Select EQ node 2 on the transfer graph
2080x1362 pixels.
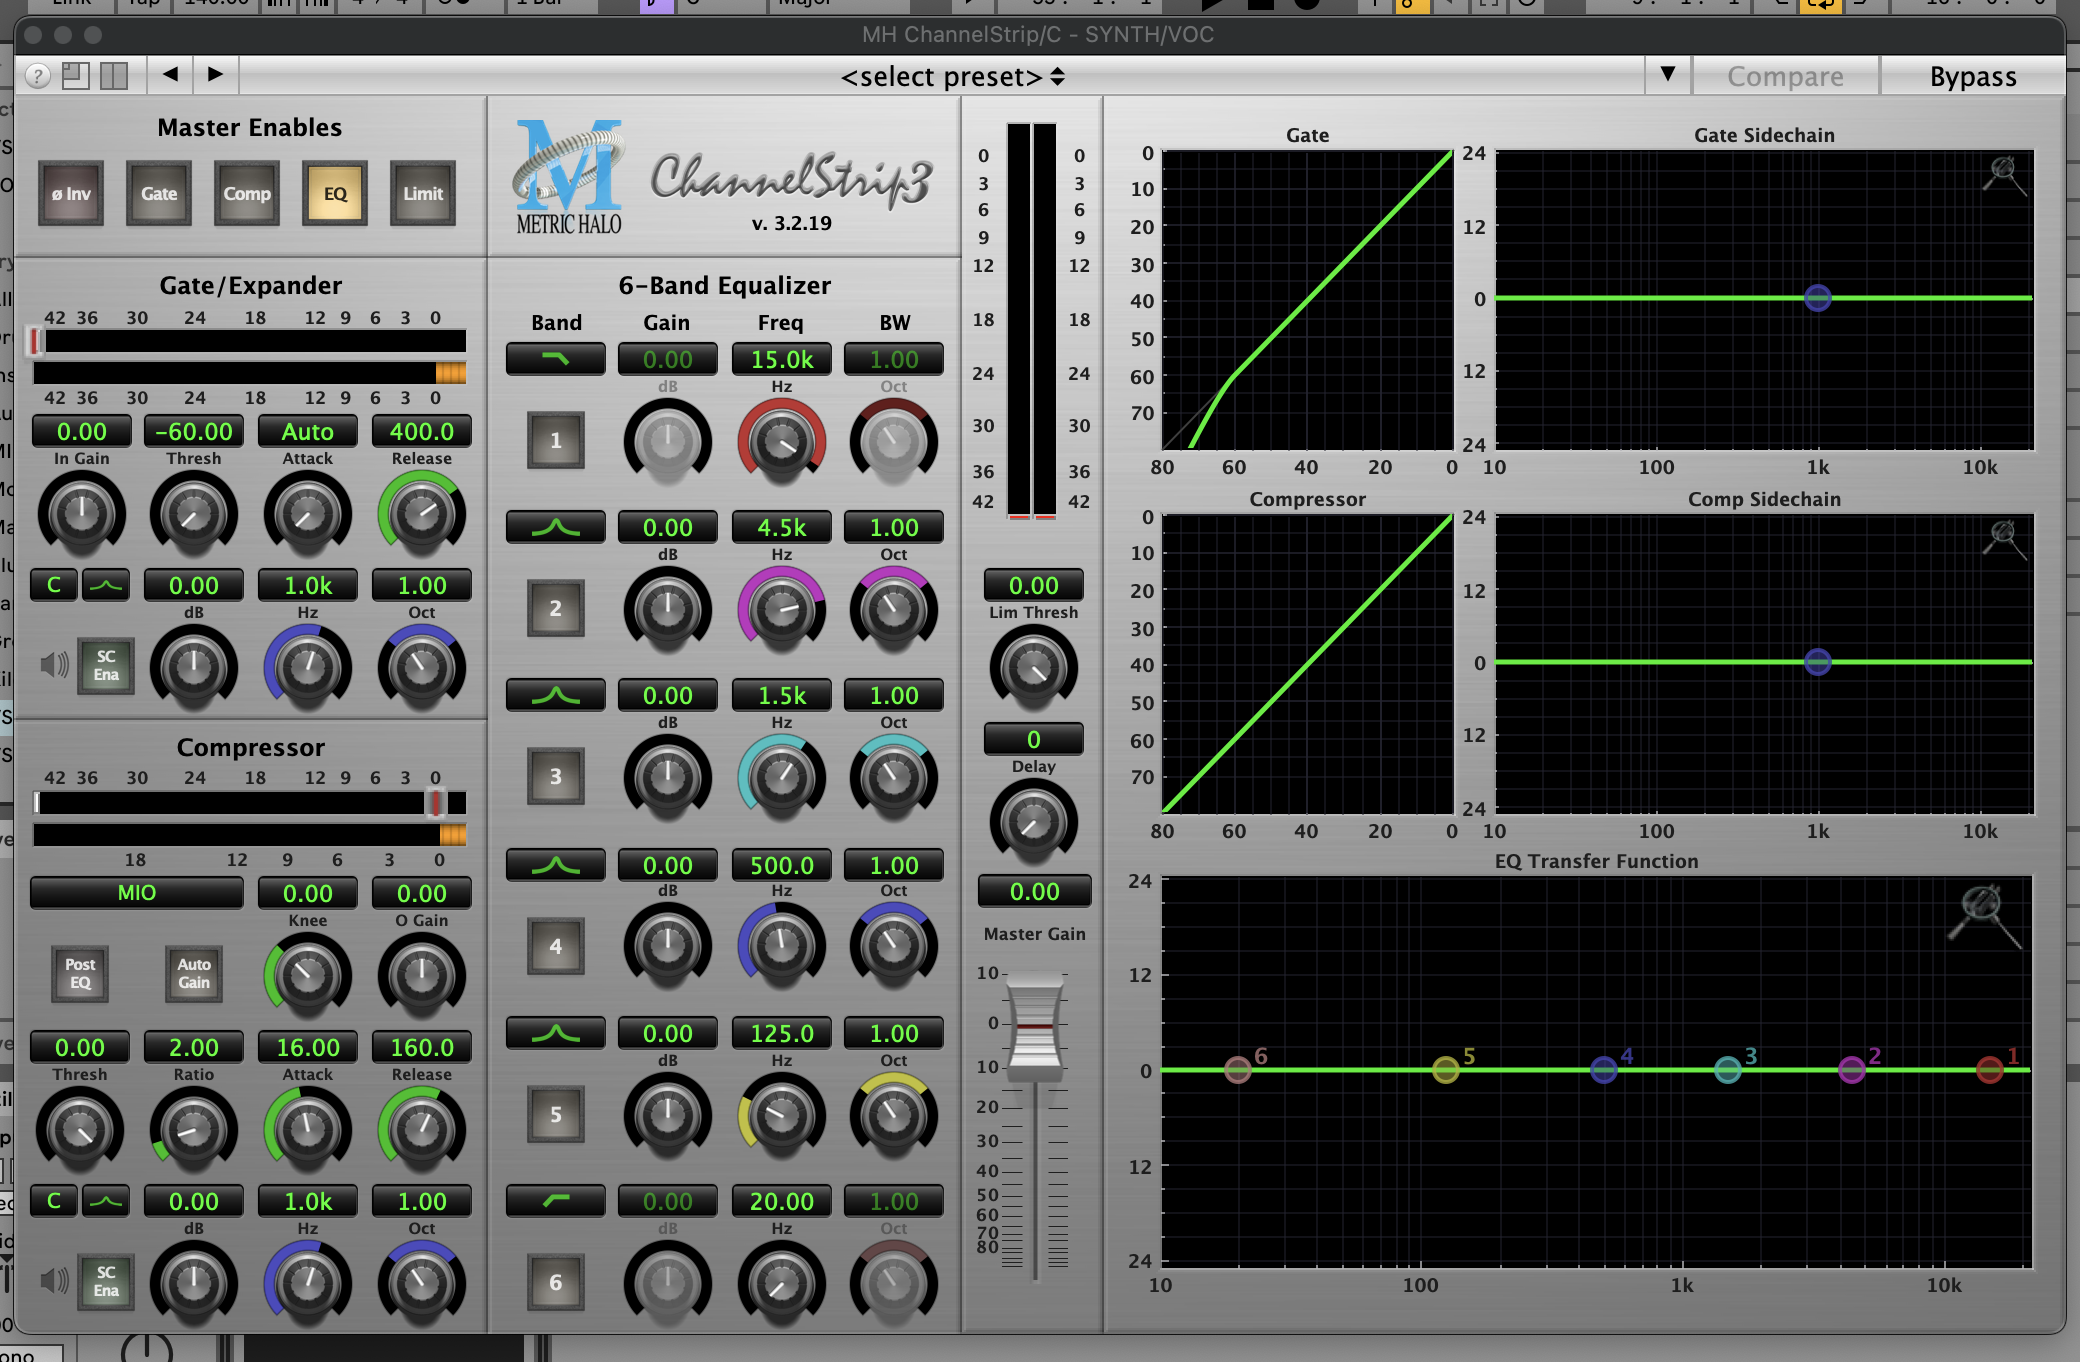tap(1852, 1070)
